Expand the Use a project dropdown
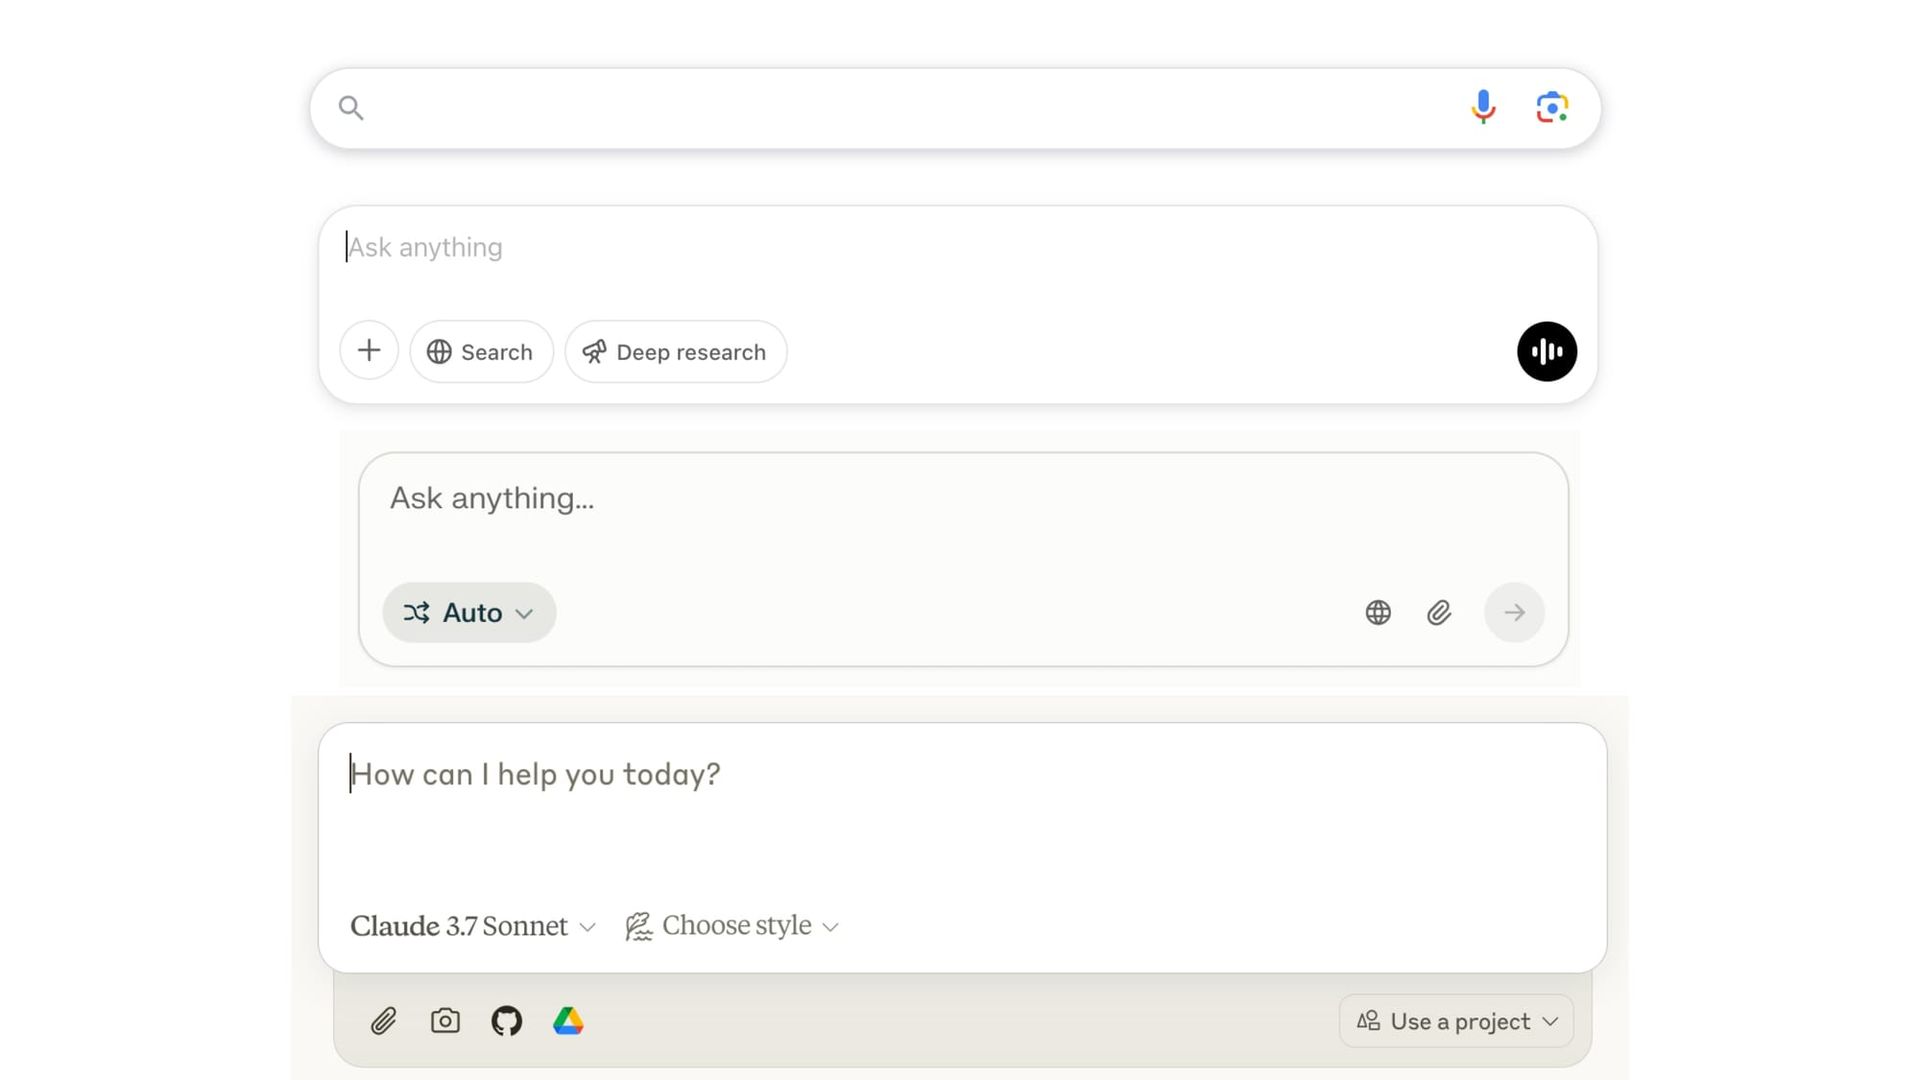This screenshot has height=1080, width=1920. [x=1456, y=1021]
